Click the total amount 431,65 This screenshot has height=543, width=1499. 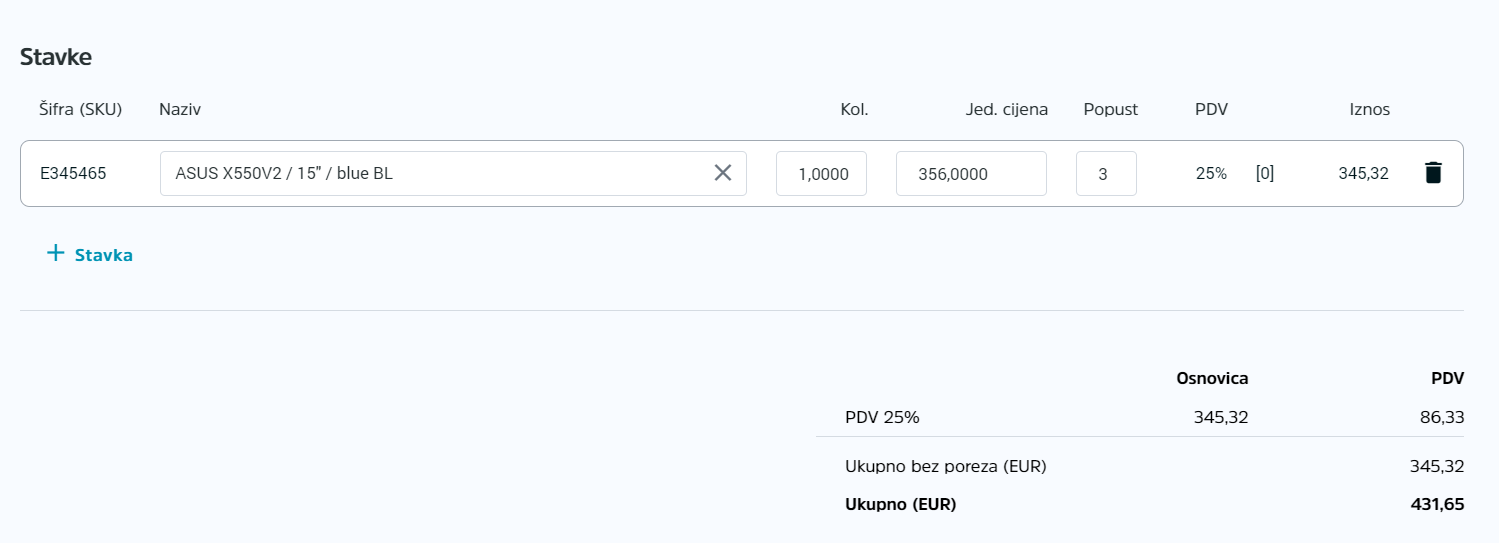tap(1438, 505)
